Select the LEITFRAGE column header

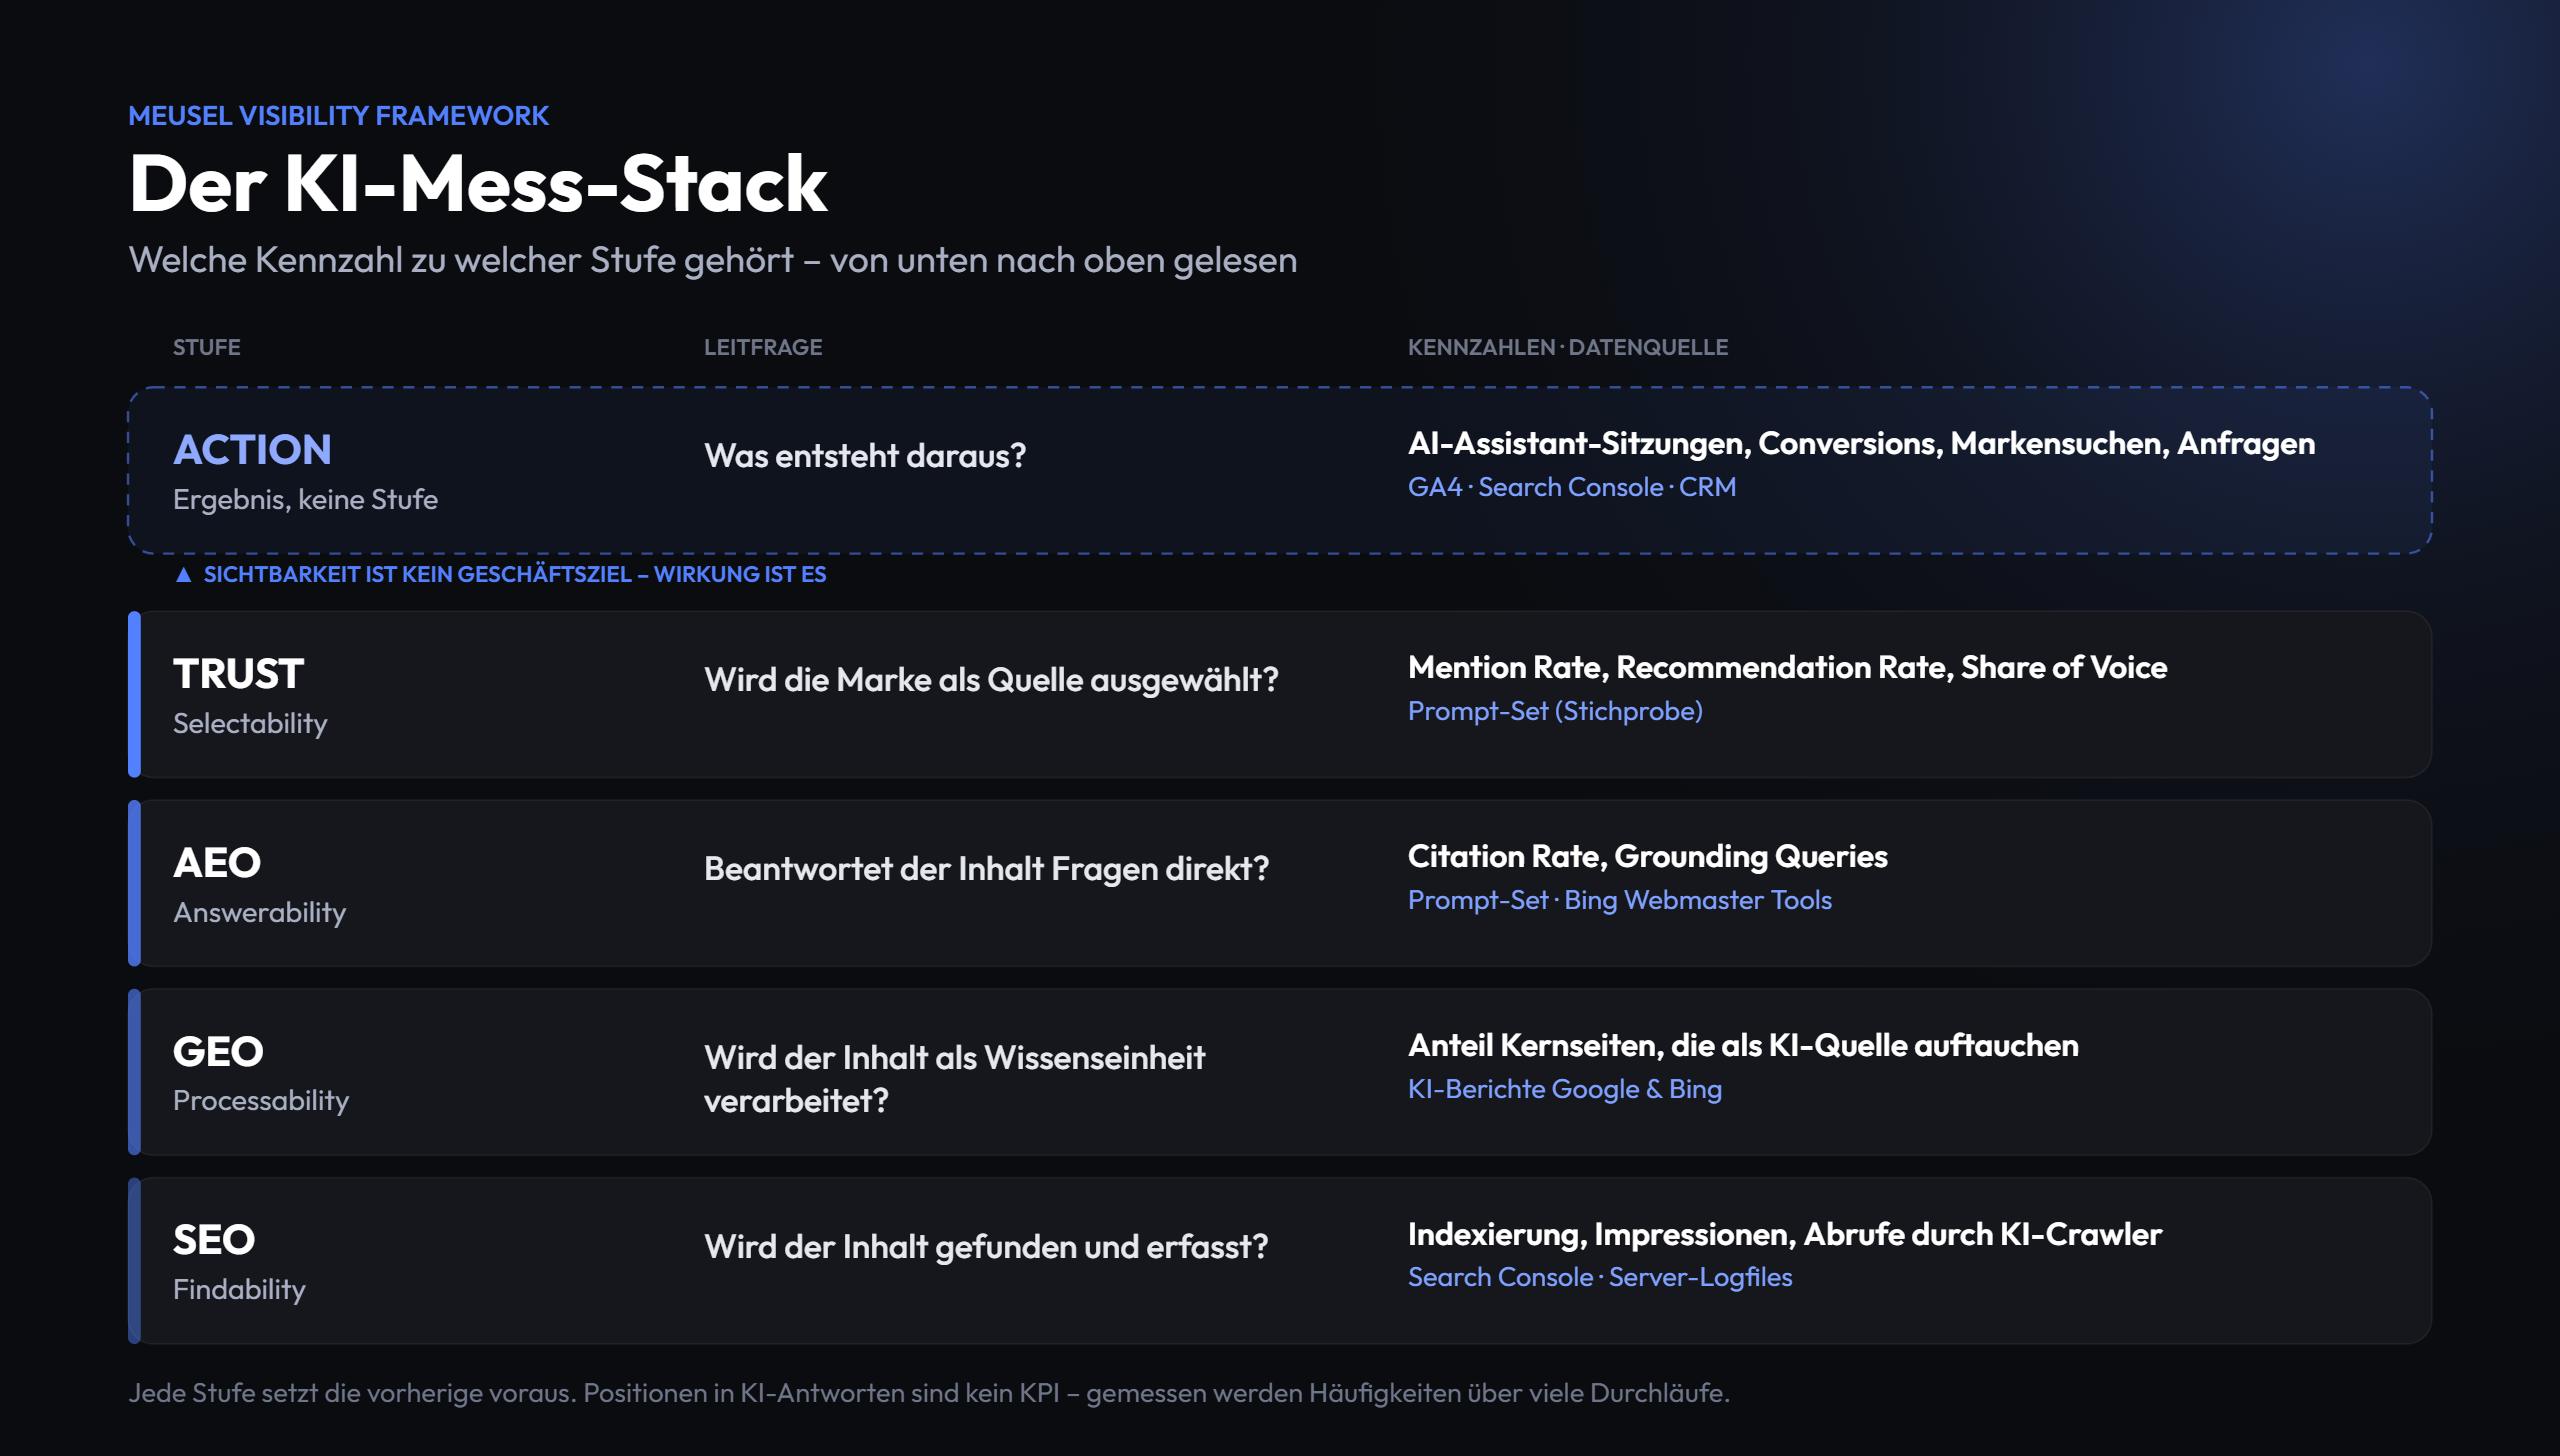[x=763, y=347]
